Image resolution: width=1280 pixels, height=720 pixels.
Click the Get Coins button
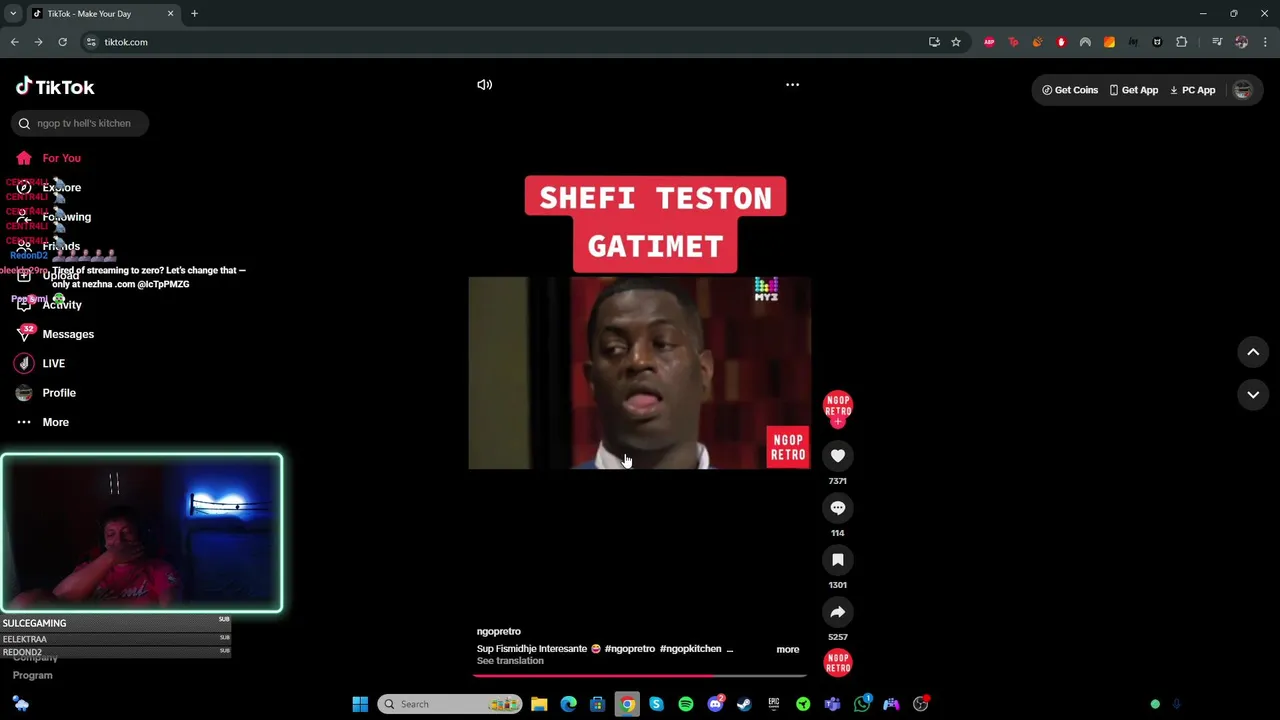tap(1070, 90)
